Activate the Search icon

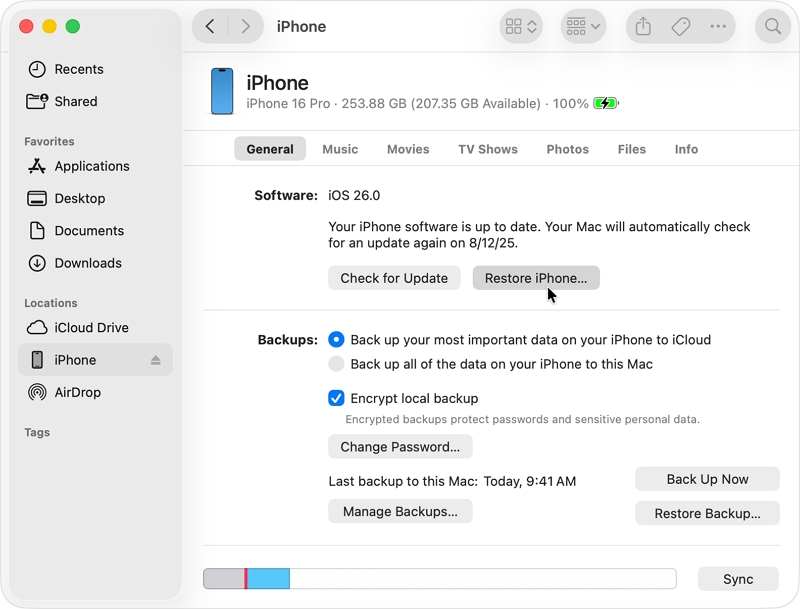[772, 26]
